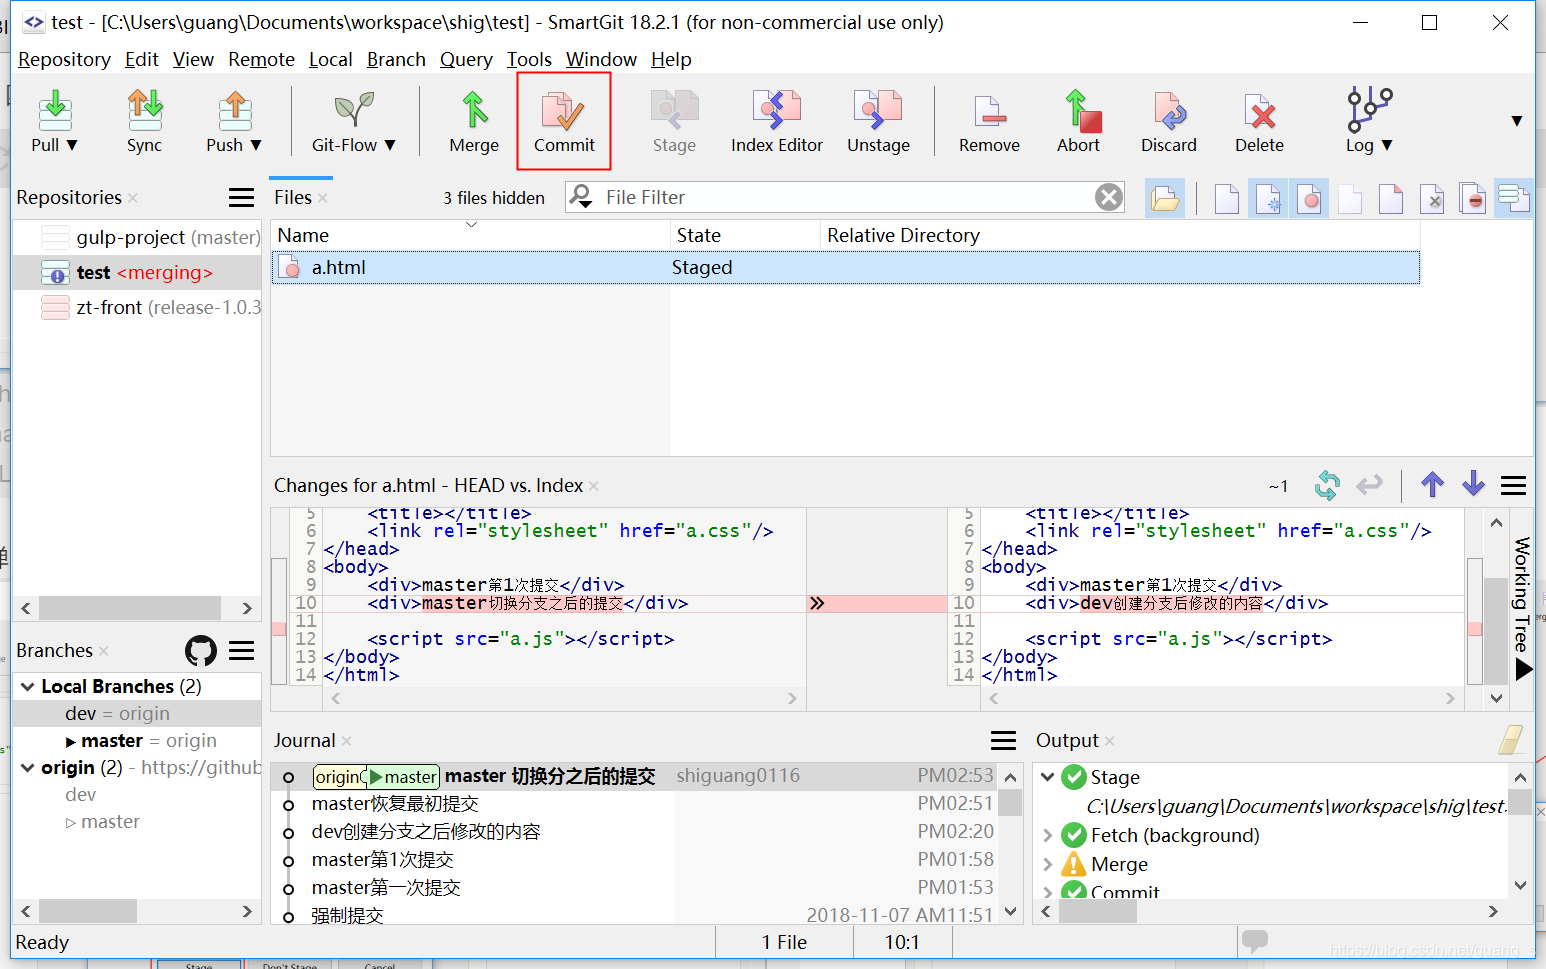
Task: Click the File Filter input field
Action: point(845,197)
